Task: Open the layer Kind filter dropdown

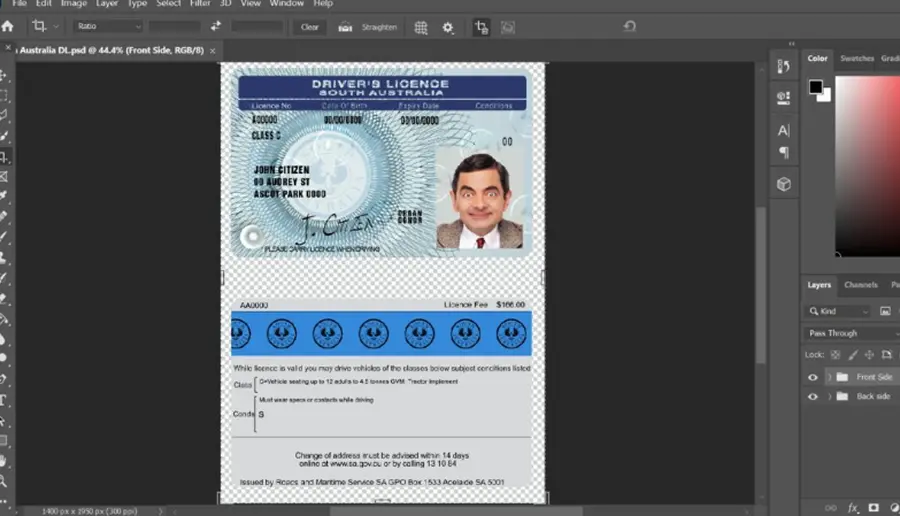Action: 839,311
